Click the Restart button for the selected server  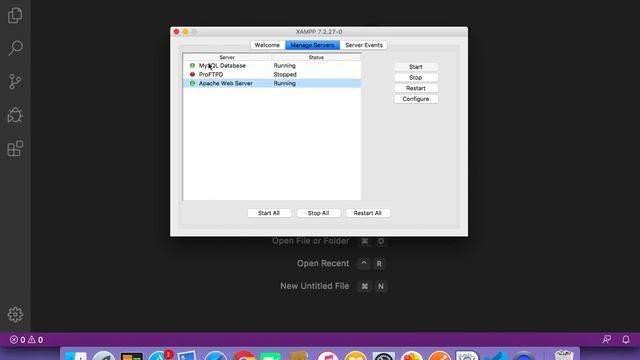pos(416,88)
